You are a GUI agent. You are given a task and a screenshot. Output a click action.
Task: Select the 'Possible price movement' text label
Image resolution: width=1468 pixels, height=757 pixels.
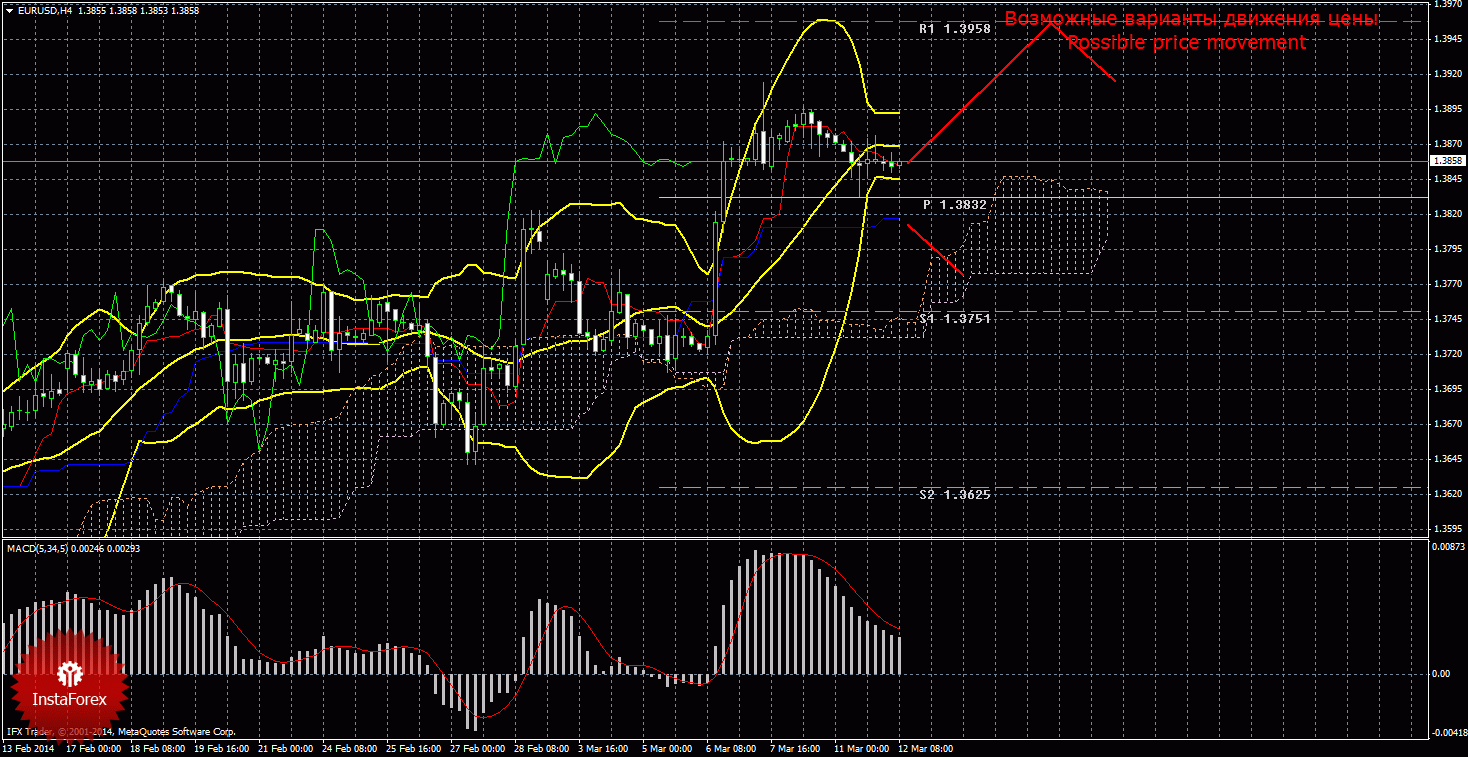pos(1186,43)
